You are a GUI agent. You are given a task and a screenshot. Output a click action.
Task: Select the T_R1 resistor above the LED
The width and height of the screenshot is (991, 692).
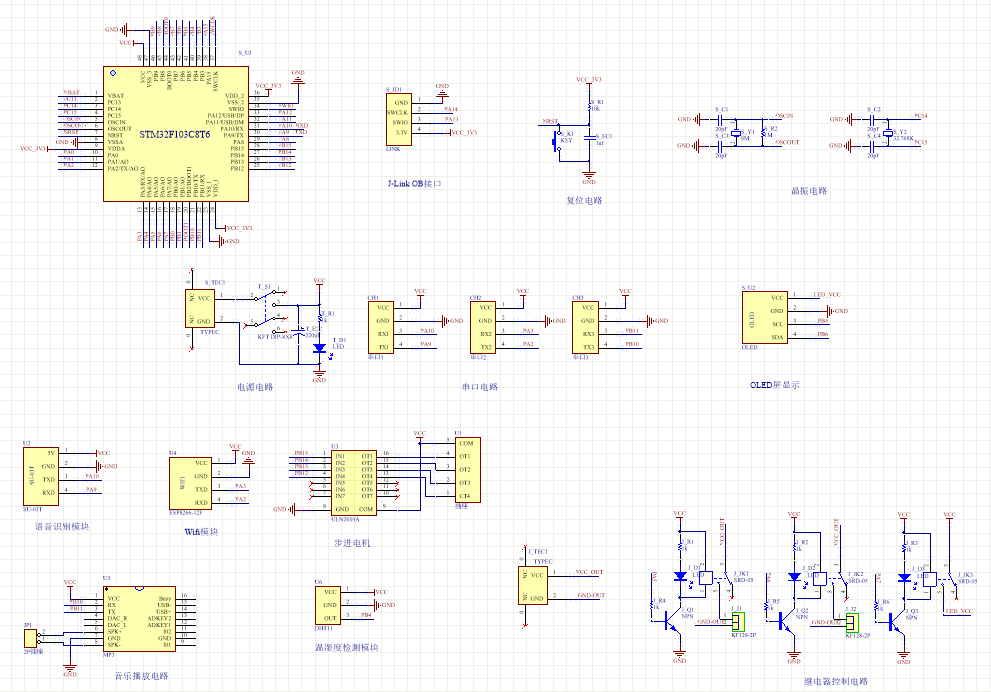click(320, 317)
